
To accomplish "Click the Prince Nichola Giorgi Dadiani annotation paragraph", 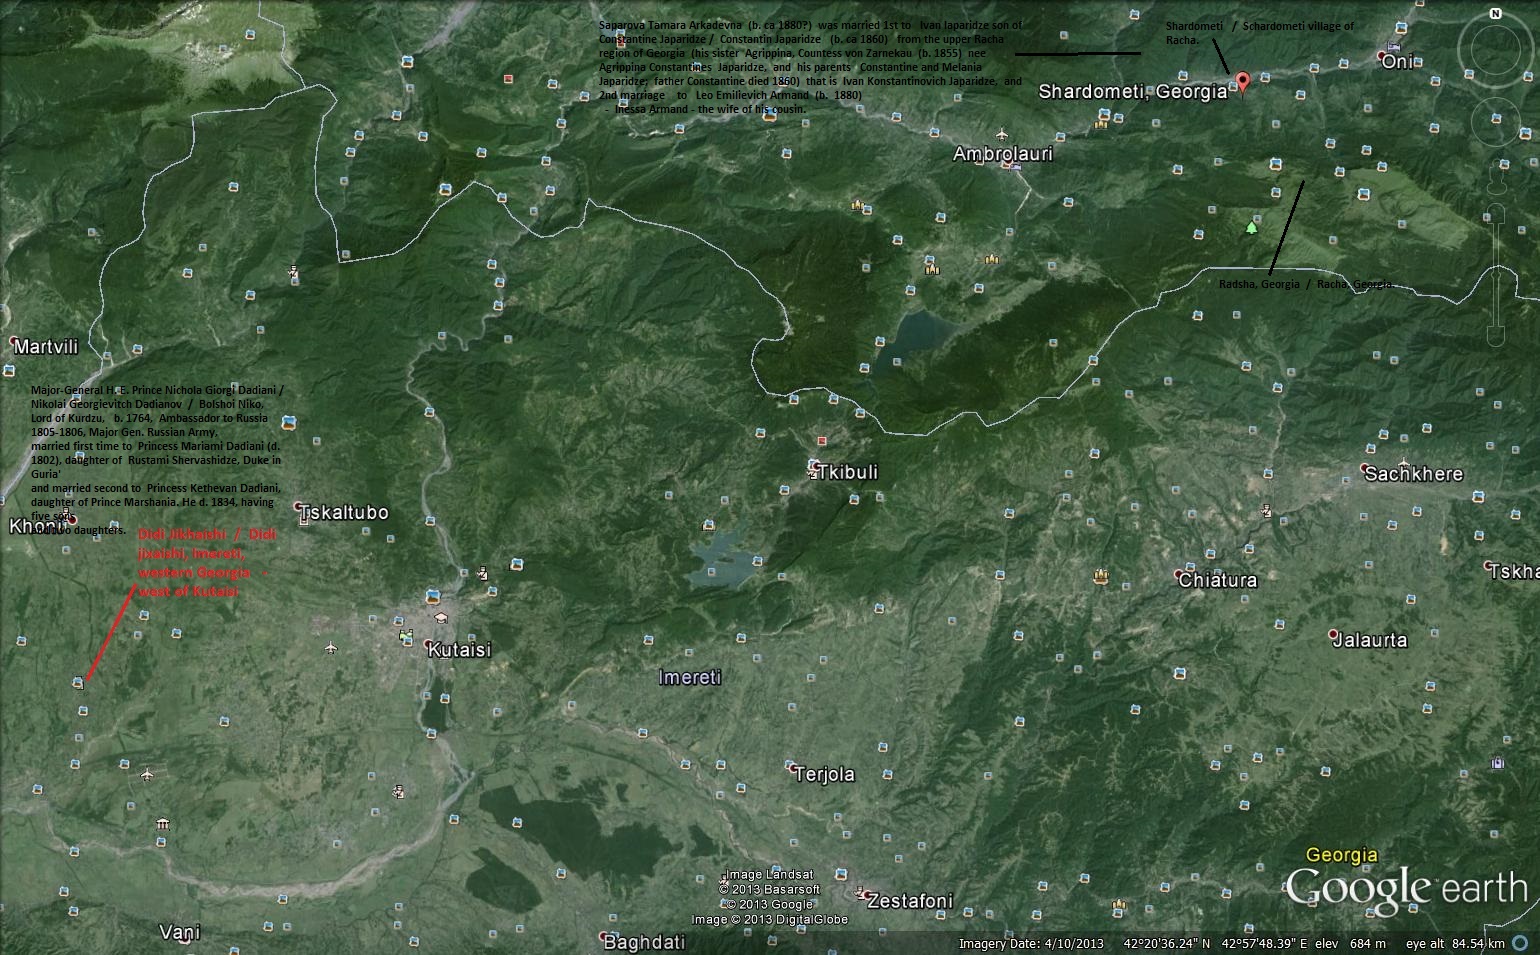I will (157, 459).
